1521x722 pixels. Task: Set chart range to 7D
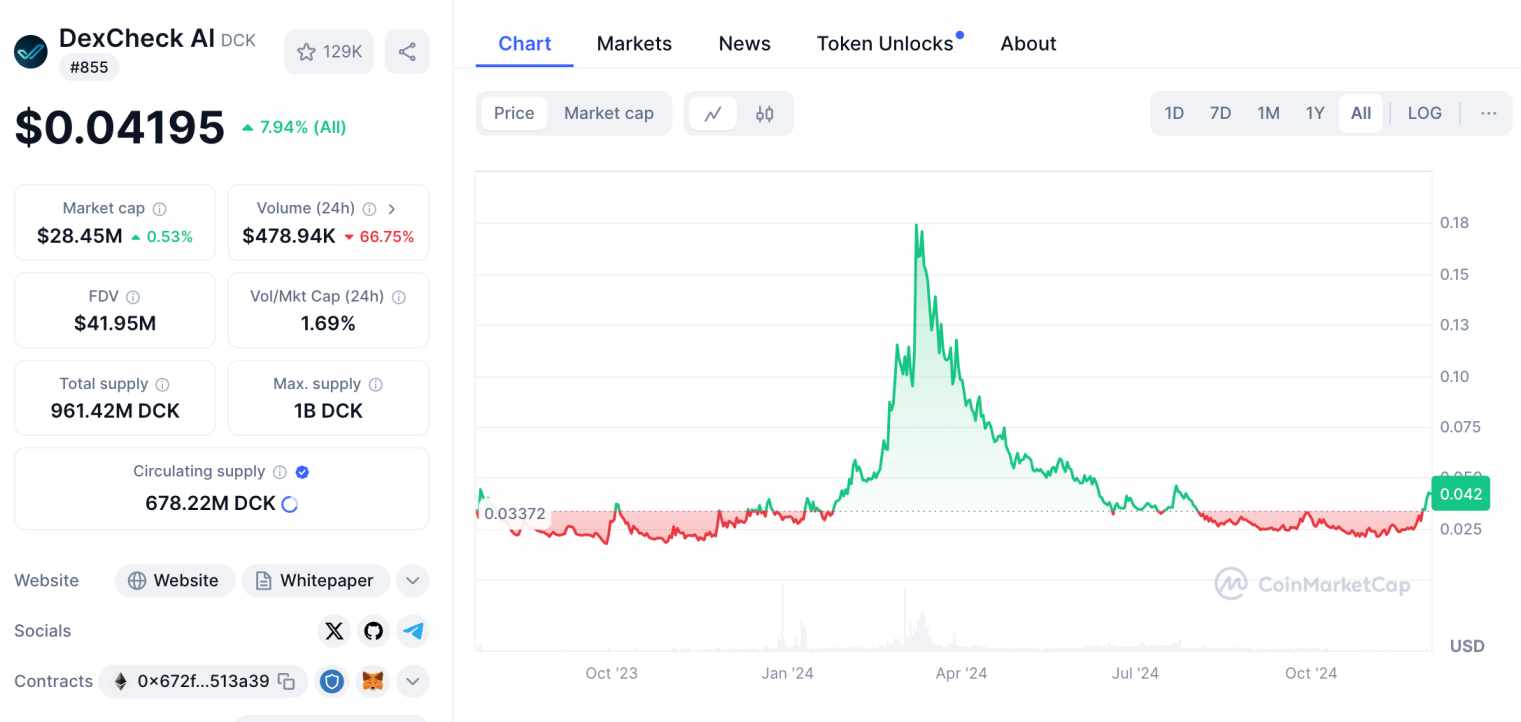(1220, 113)
